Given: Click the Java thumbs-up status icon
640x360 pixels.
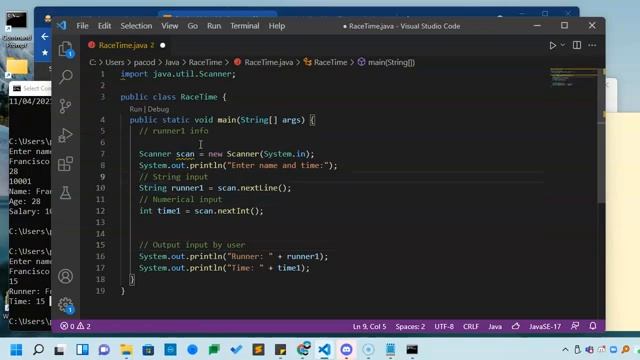Looking at the screenshot, I should [x=516, y=326].
